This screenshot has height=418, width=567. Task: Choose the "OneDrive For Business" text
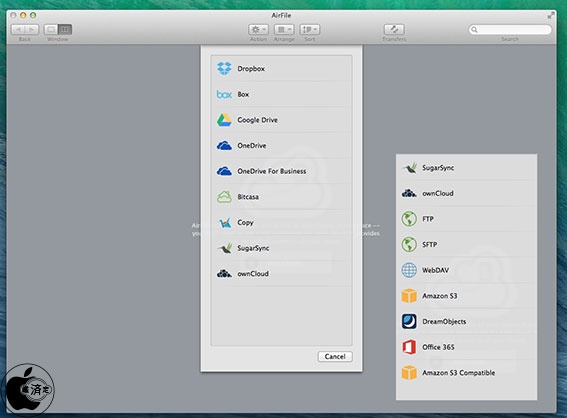pos(272,171)
